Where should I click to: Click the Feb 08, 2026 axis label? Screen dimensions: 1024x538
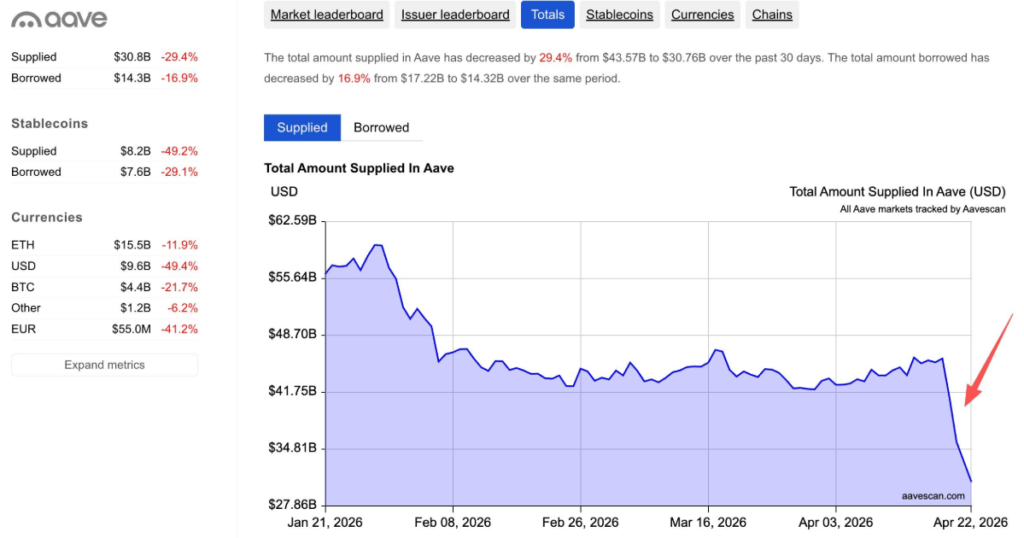coord(450,523)
